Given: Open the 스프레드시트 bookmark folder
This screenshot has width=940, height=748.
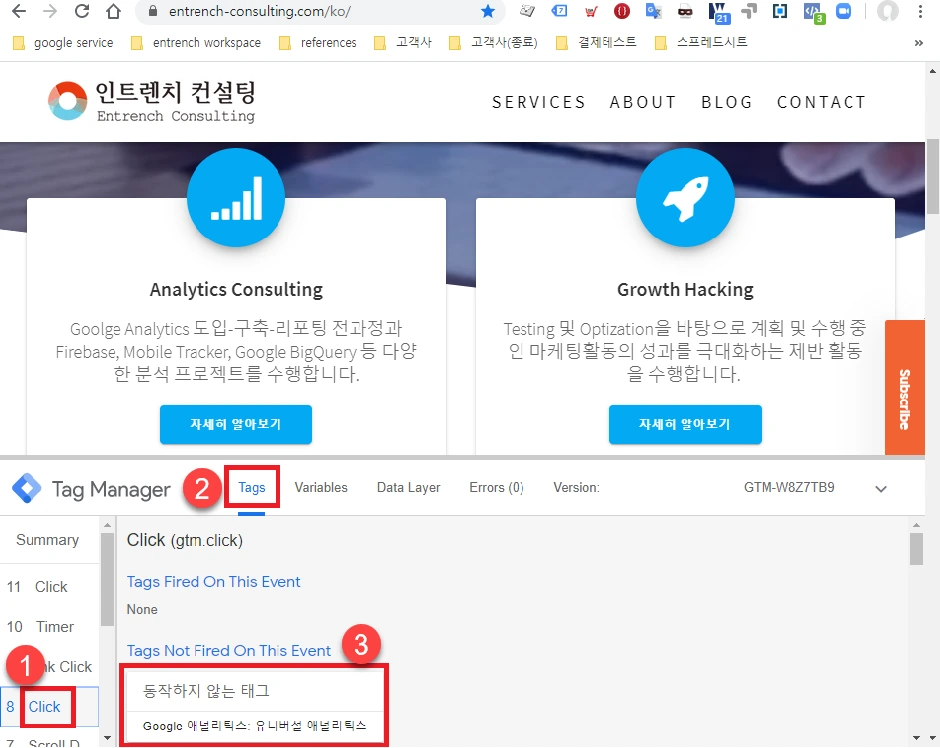Looking at the screenshot, I should (x=701, y=43).
